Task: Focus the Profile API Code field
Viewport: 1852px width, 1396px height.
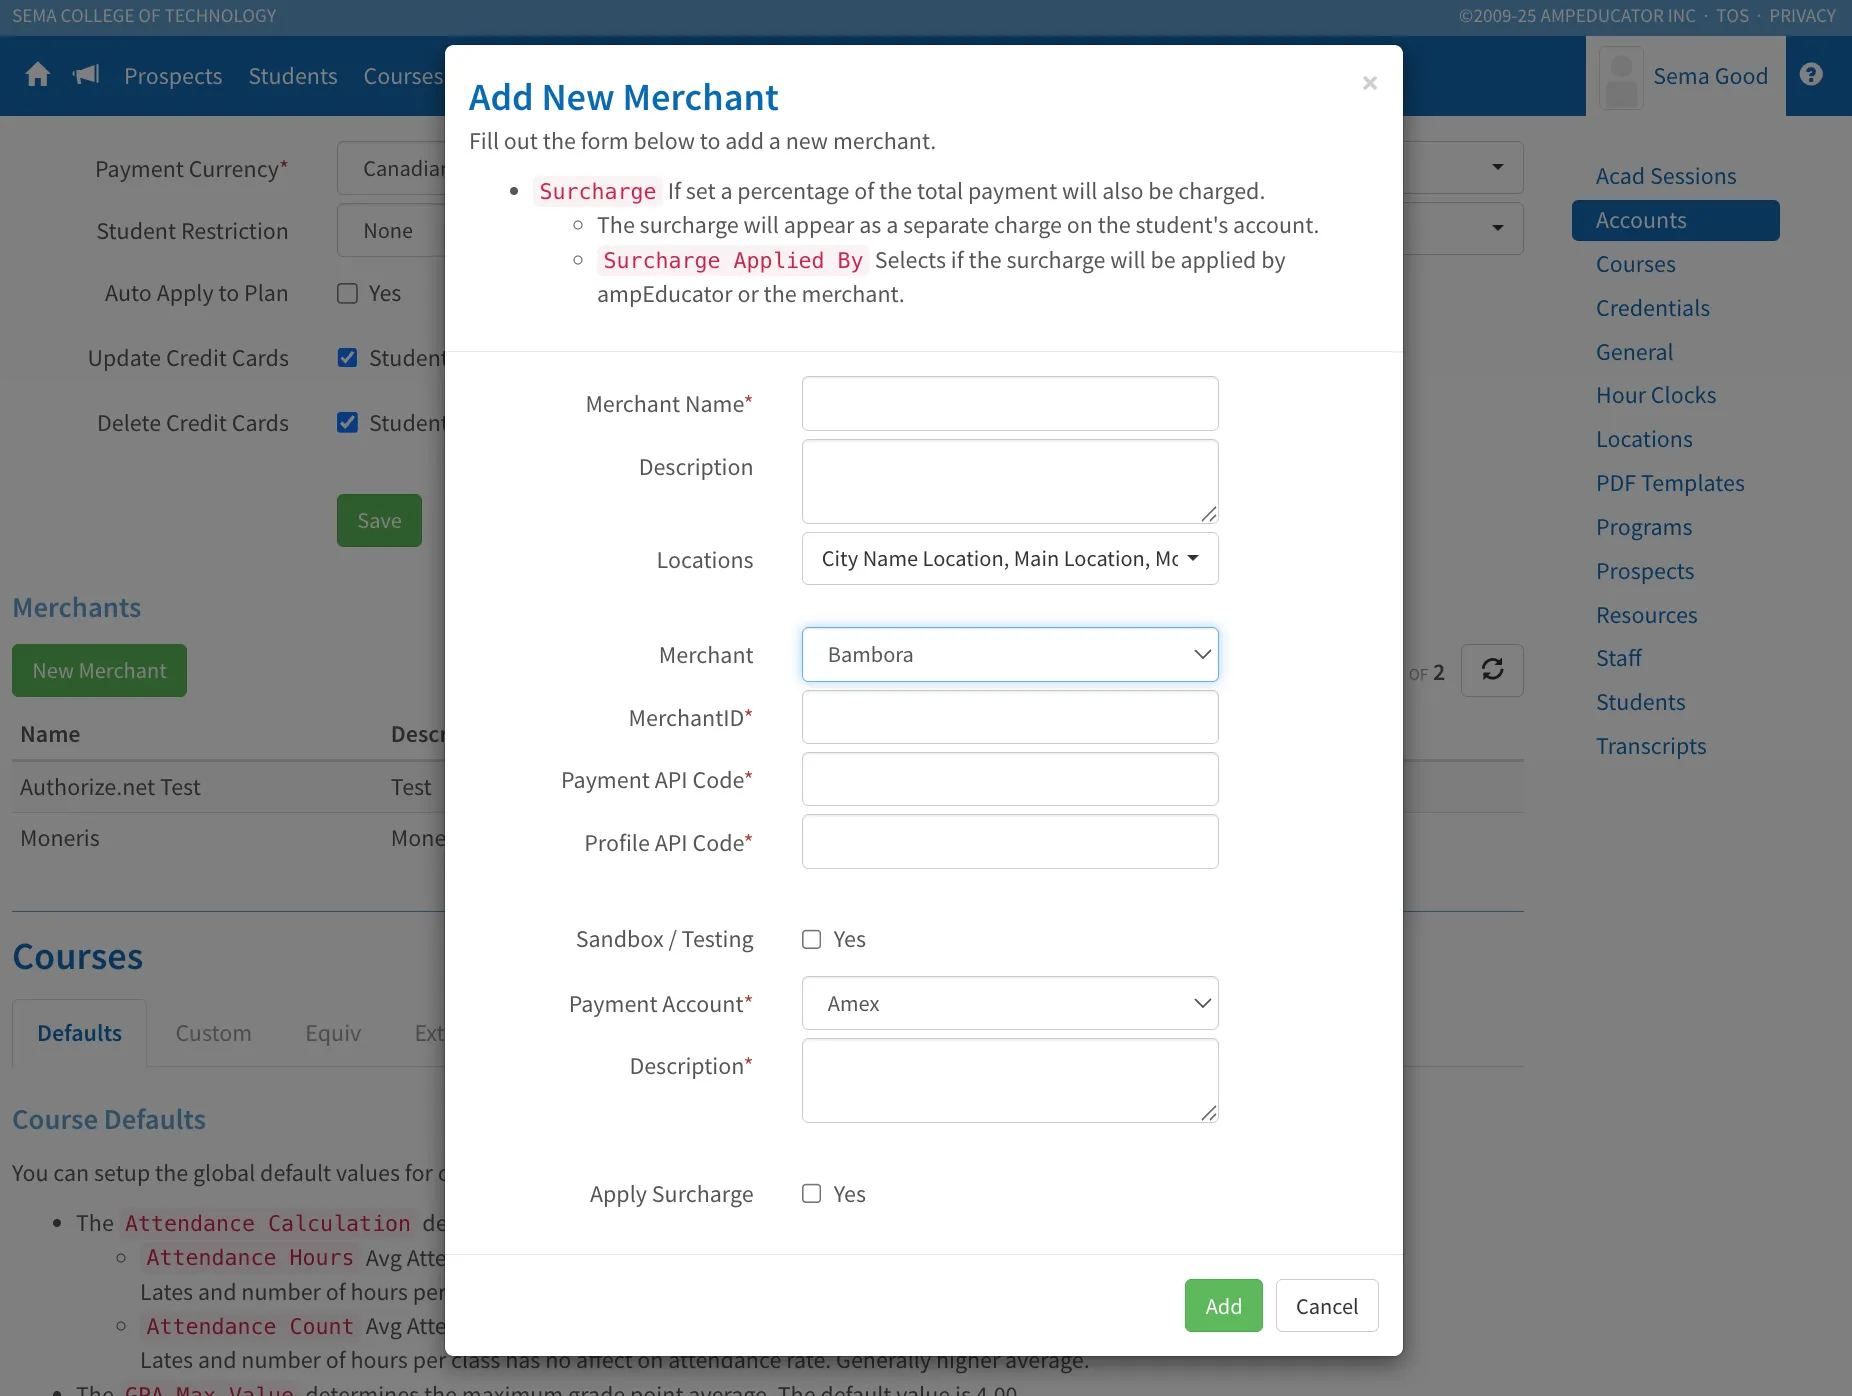Action: pyautogui.click(x=1010, y=842)
